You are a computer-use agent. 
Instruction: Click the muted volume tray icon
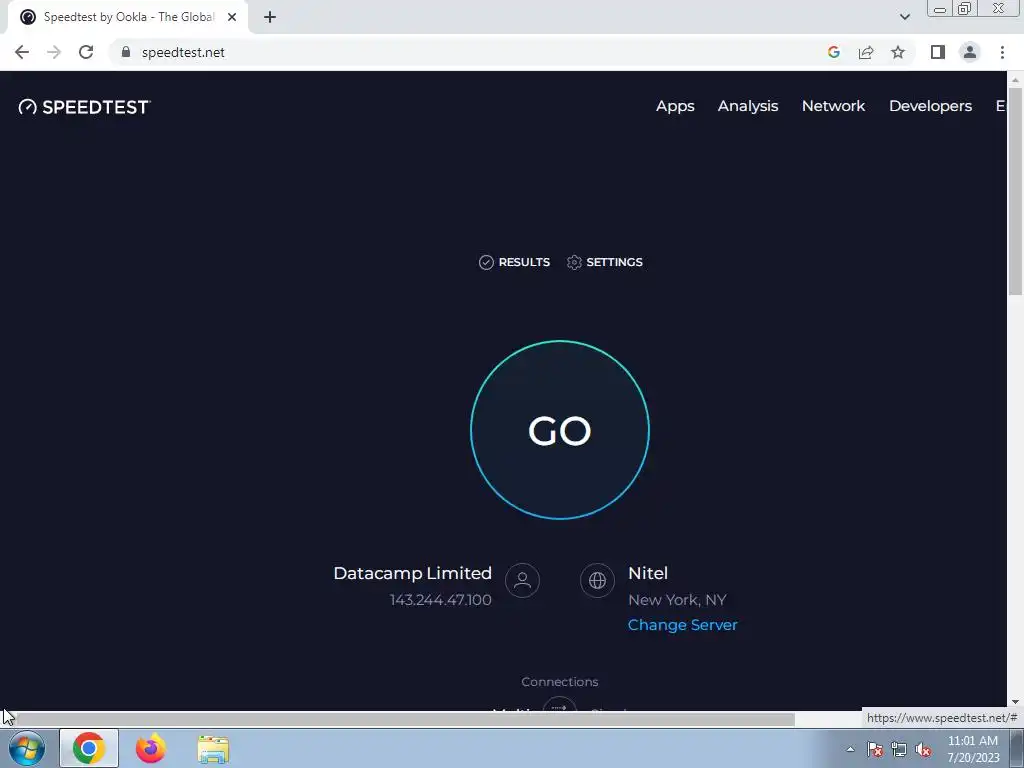pos(923,750)
